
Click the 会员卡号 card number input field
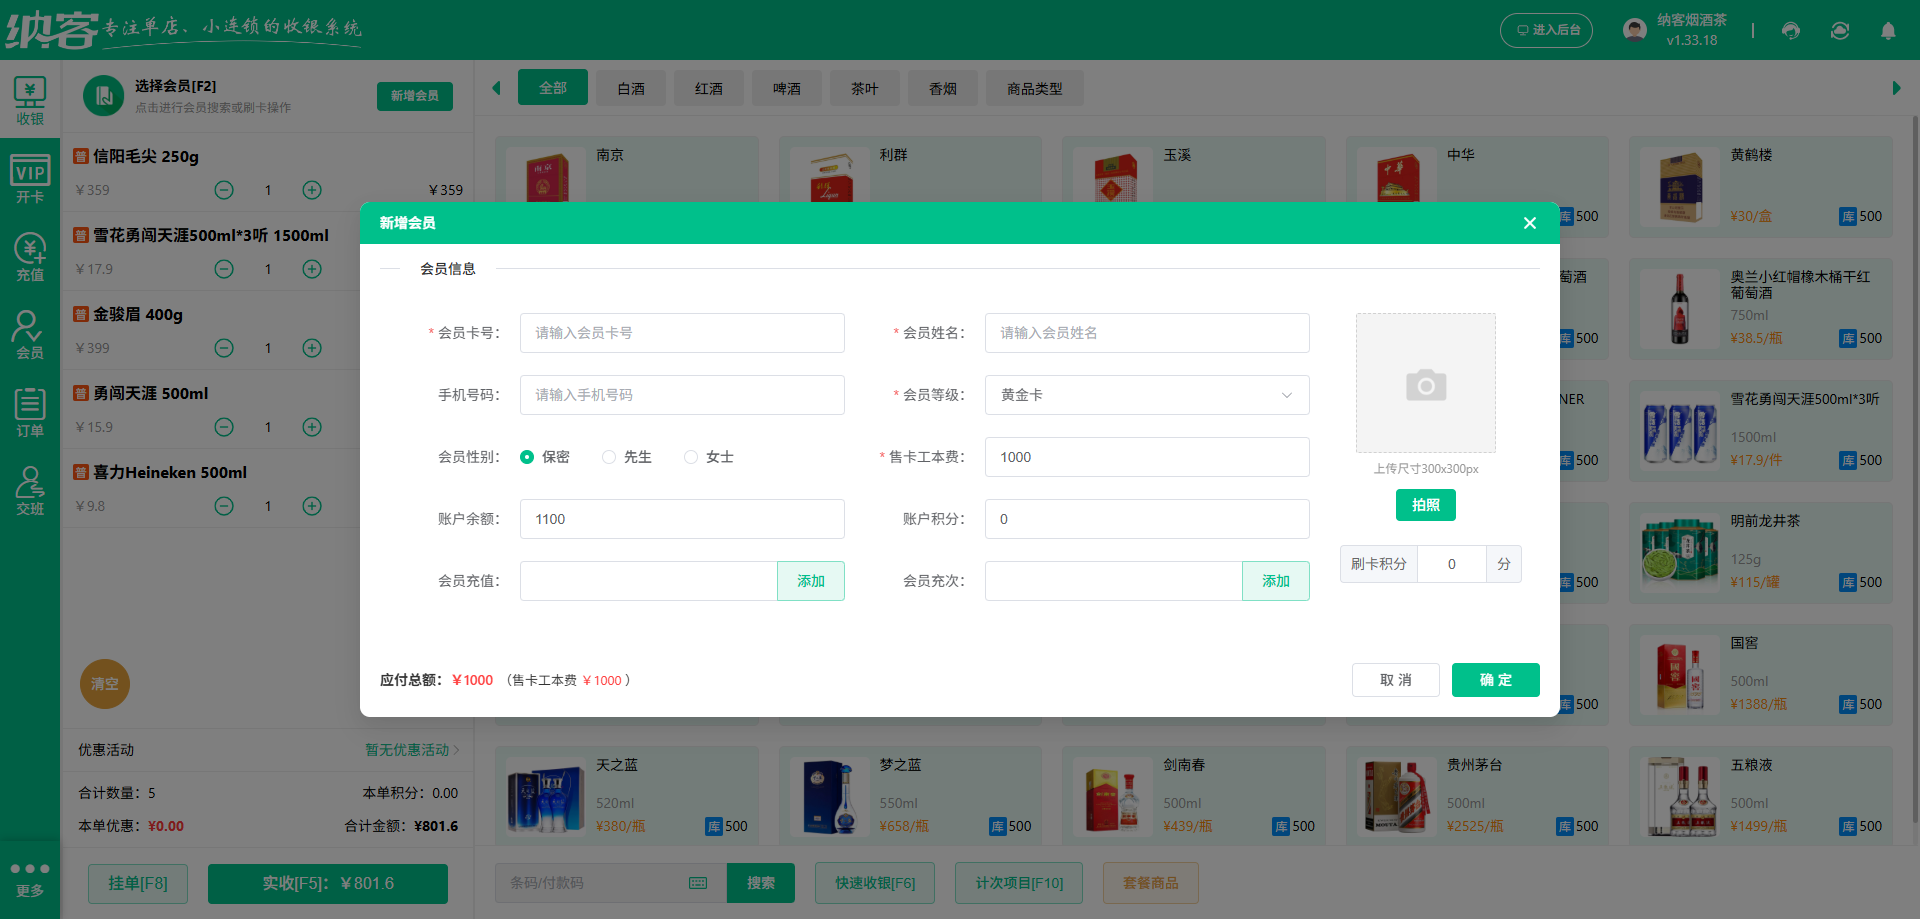[681, 333]
